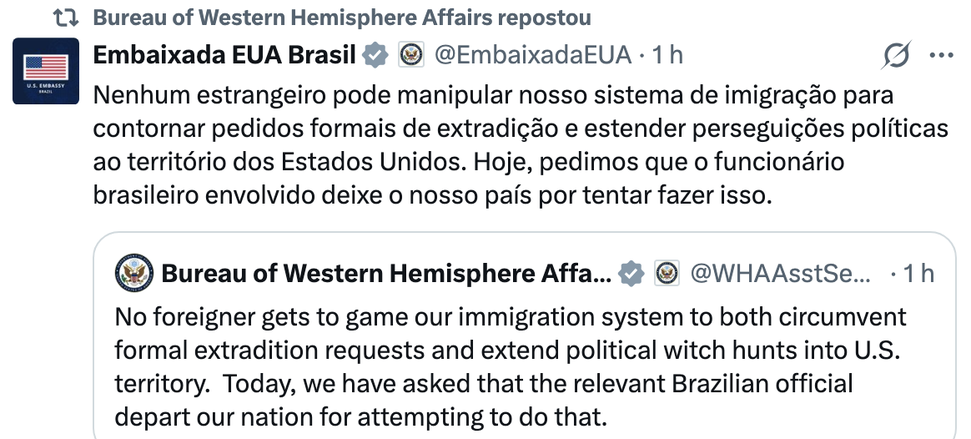
Task: Click the quoted post's '1 h' timestamp
Action: pos(918,273)
